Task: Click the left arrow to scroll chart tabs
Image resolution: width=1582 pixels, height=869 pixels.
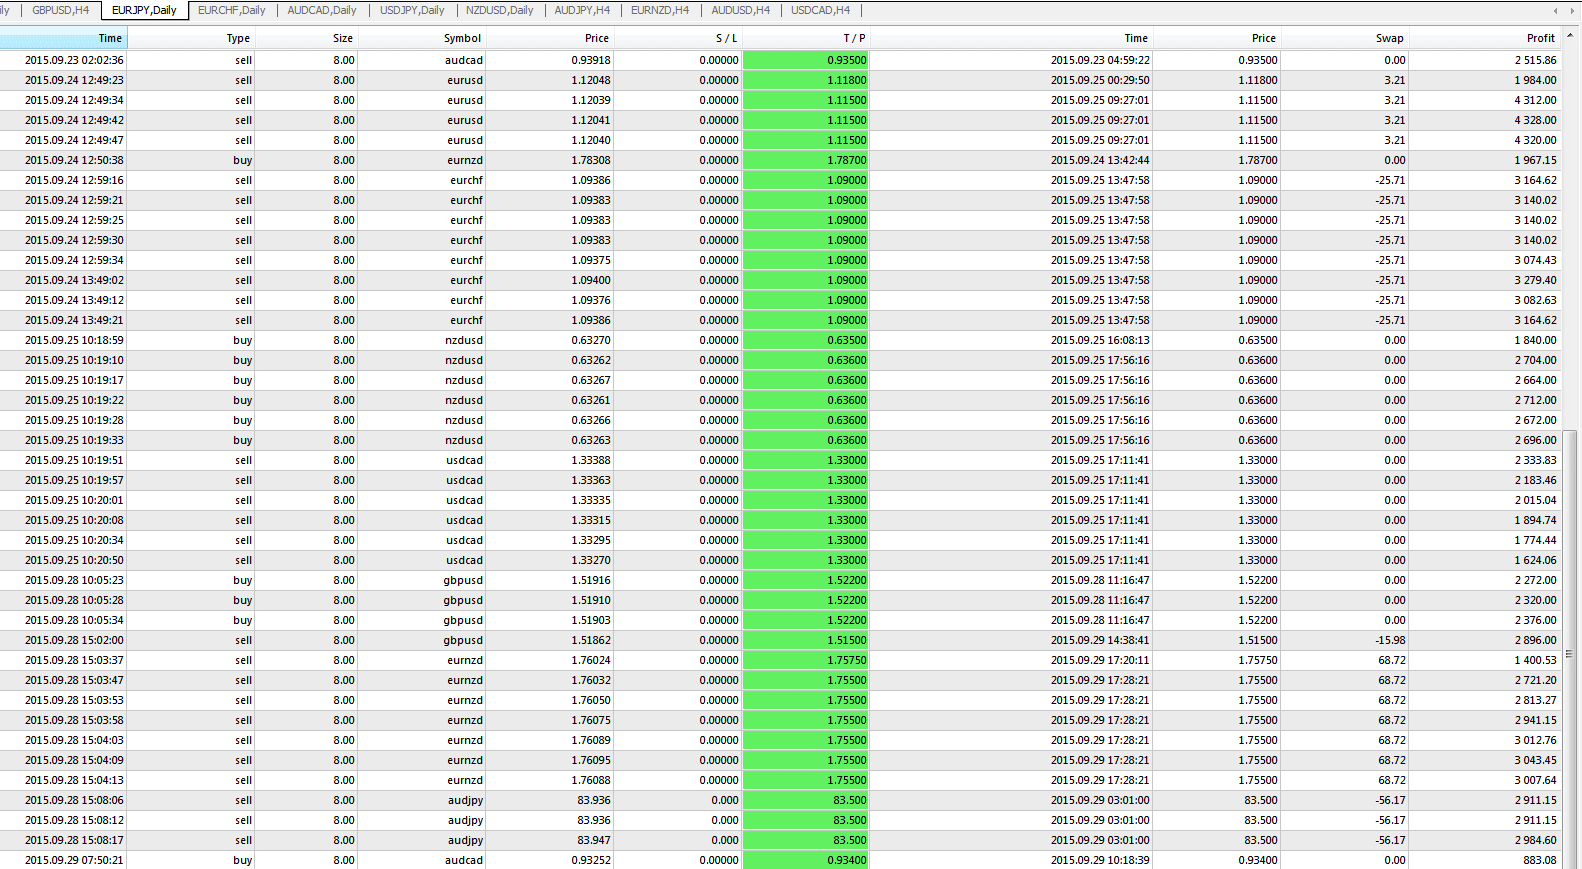Action: coord(1555,10)
